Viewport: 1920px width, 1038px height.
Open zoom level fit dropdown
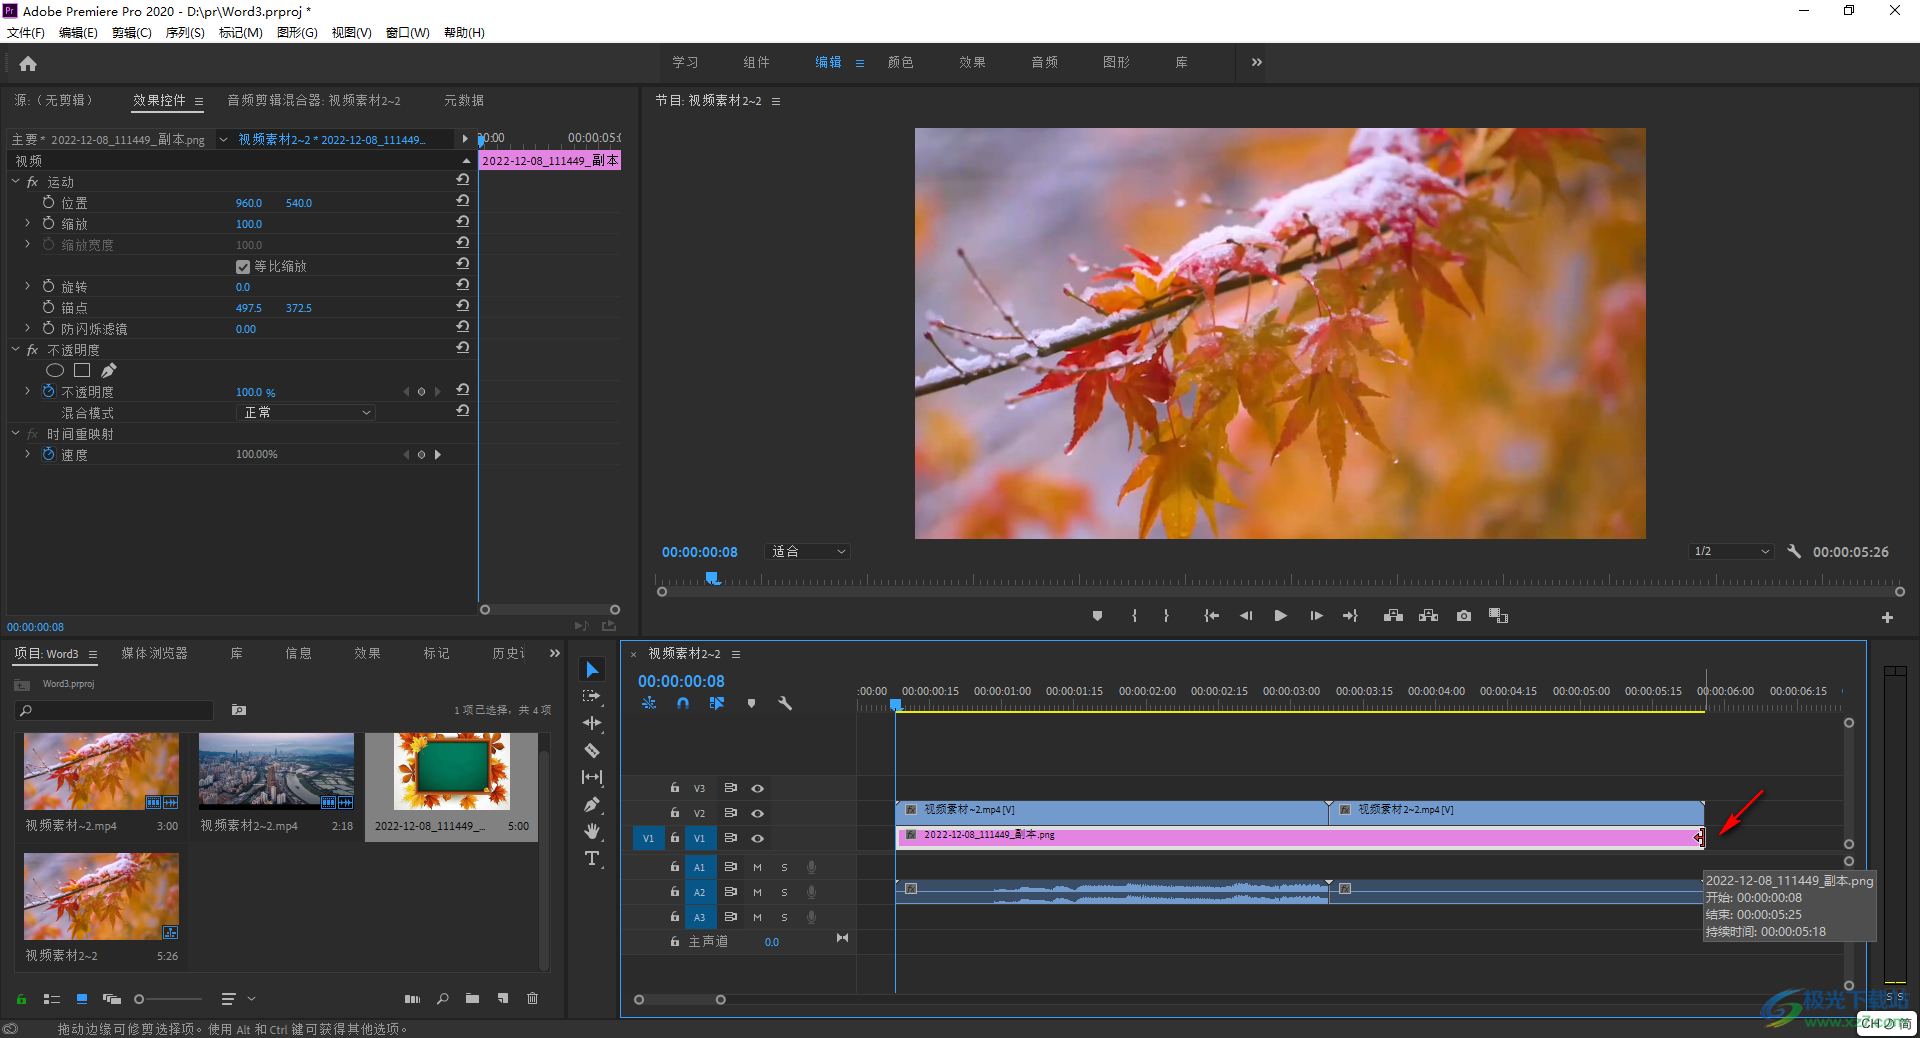(x=808, y=551)
